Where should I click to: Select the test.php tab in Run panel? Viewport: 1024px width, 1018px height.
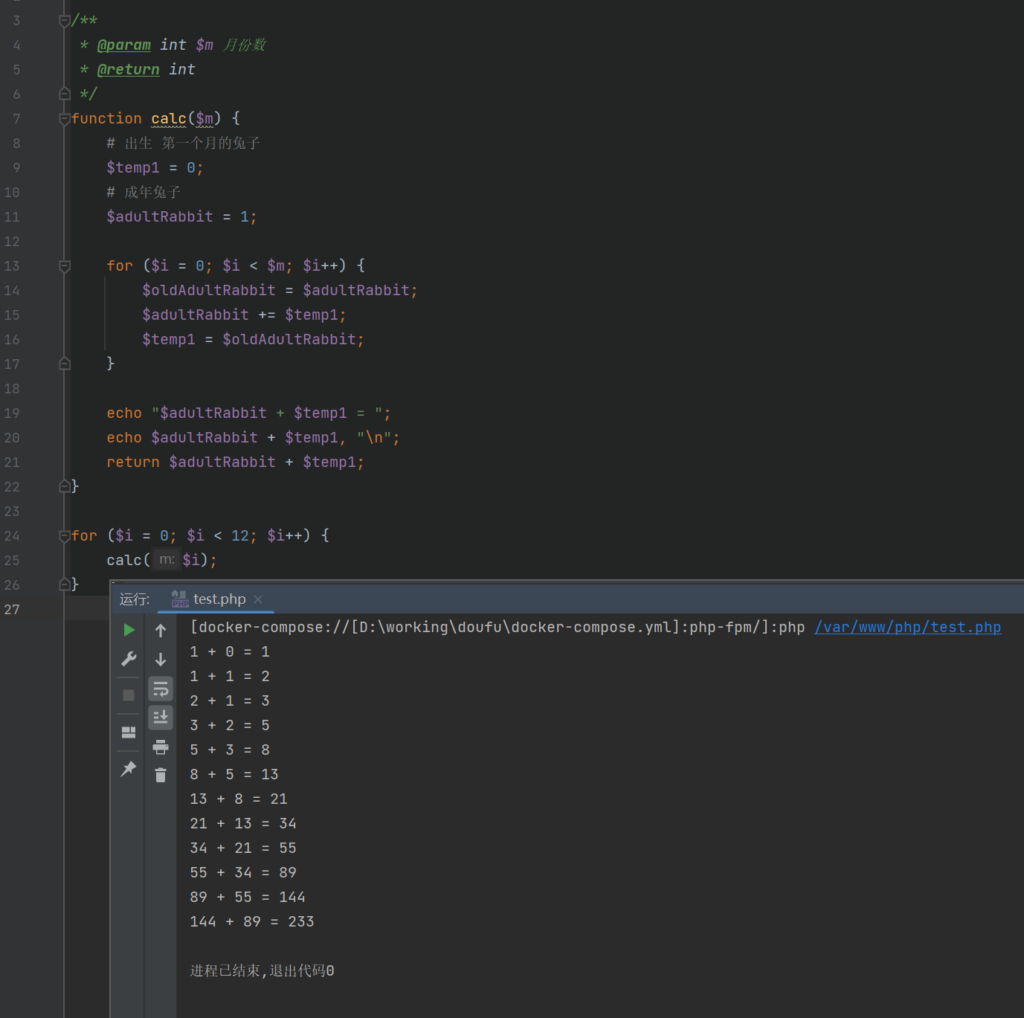pyautogui.click(x=219, y=599)
